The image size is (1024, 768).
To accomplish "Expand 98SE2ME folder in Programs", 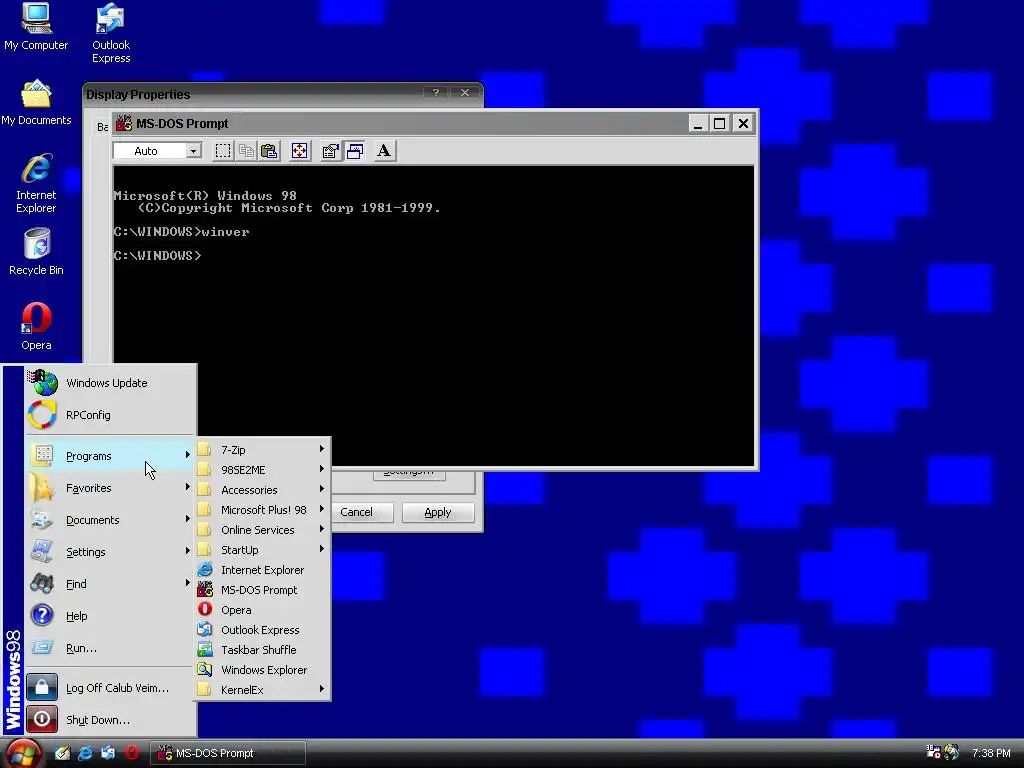I will (262, 470).
